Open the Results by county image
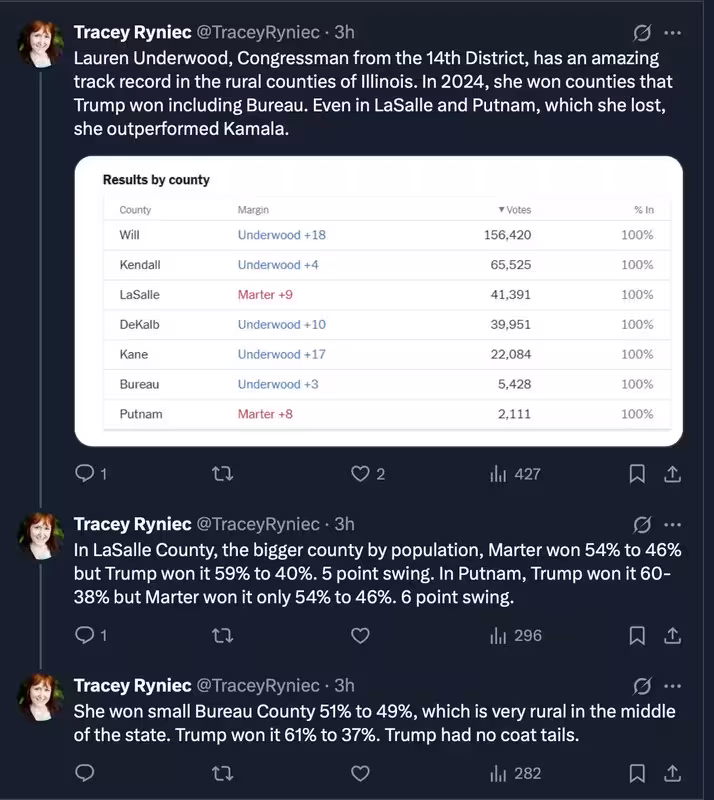The image size is (714, 800). click(379, 301)
